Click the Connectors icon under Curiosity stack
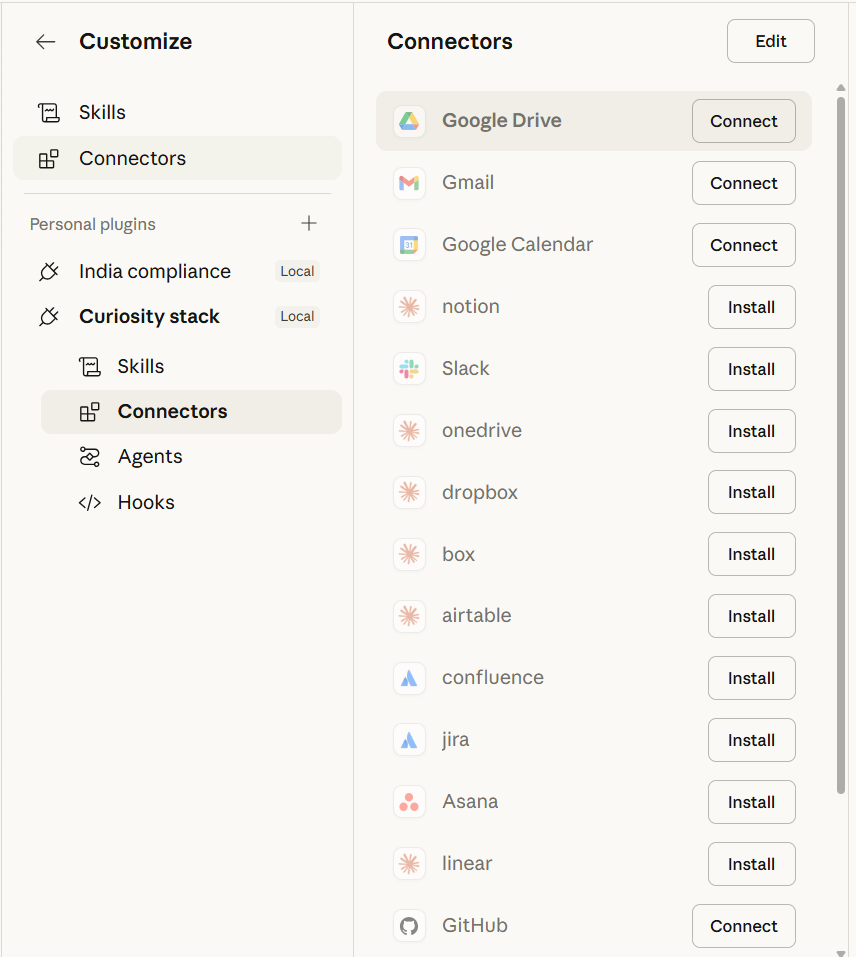856x957 pixels. click(90, 412)
